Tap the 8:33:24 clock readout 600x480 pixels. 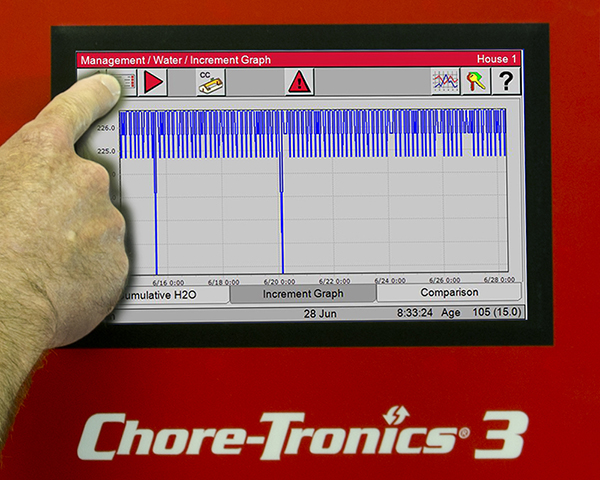pyautogui.click(x=415, y=313)
